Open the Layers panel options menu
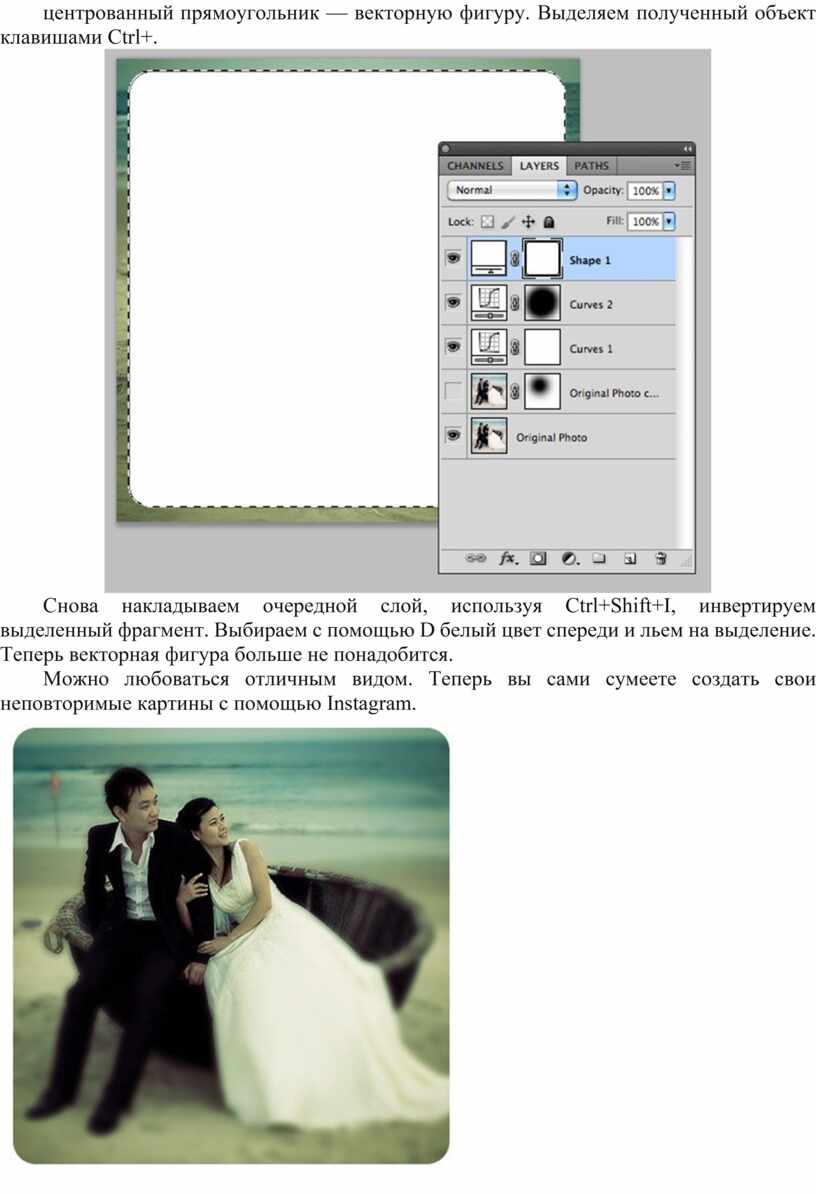The height and width of the screenshot is (1194, 816). [x=682, y=165]
